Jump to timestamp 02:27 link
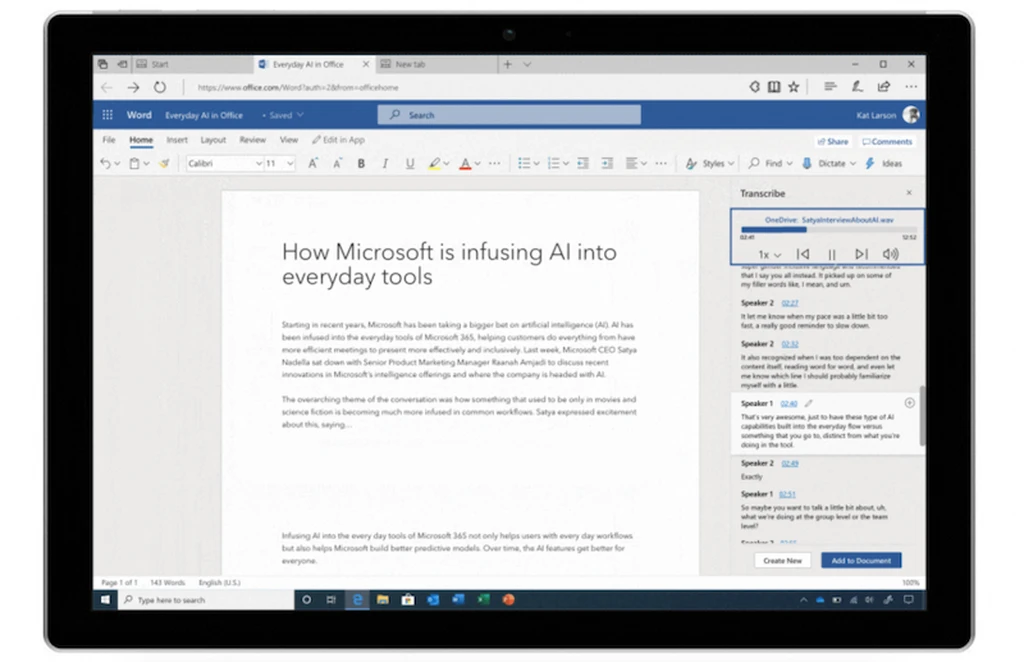The width and height of the screenshot is (1024, 662). (x=790, y=304)
